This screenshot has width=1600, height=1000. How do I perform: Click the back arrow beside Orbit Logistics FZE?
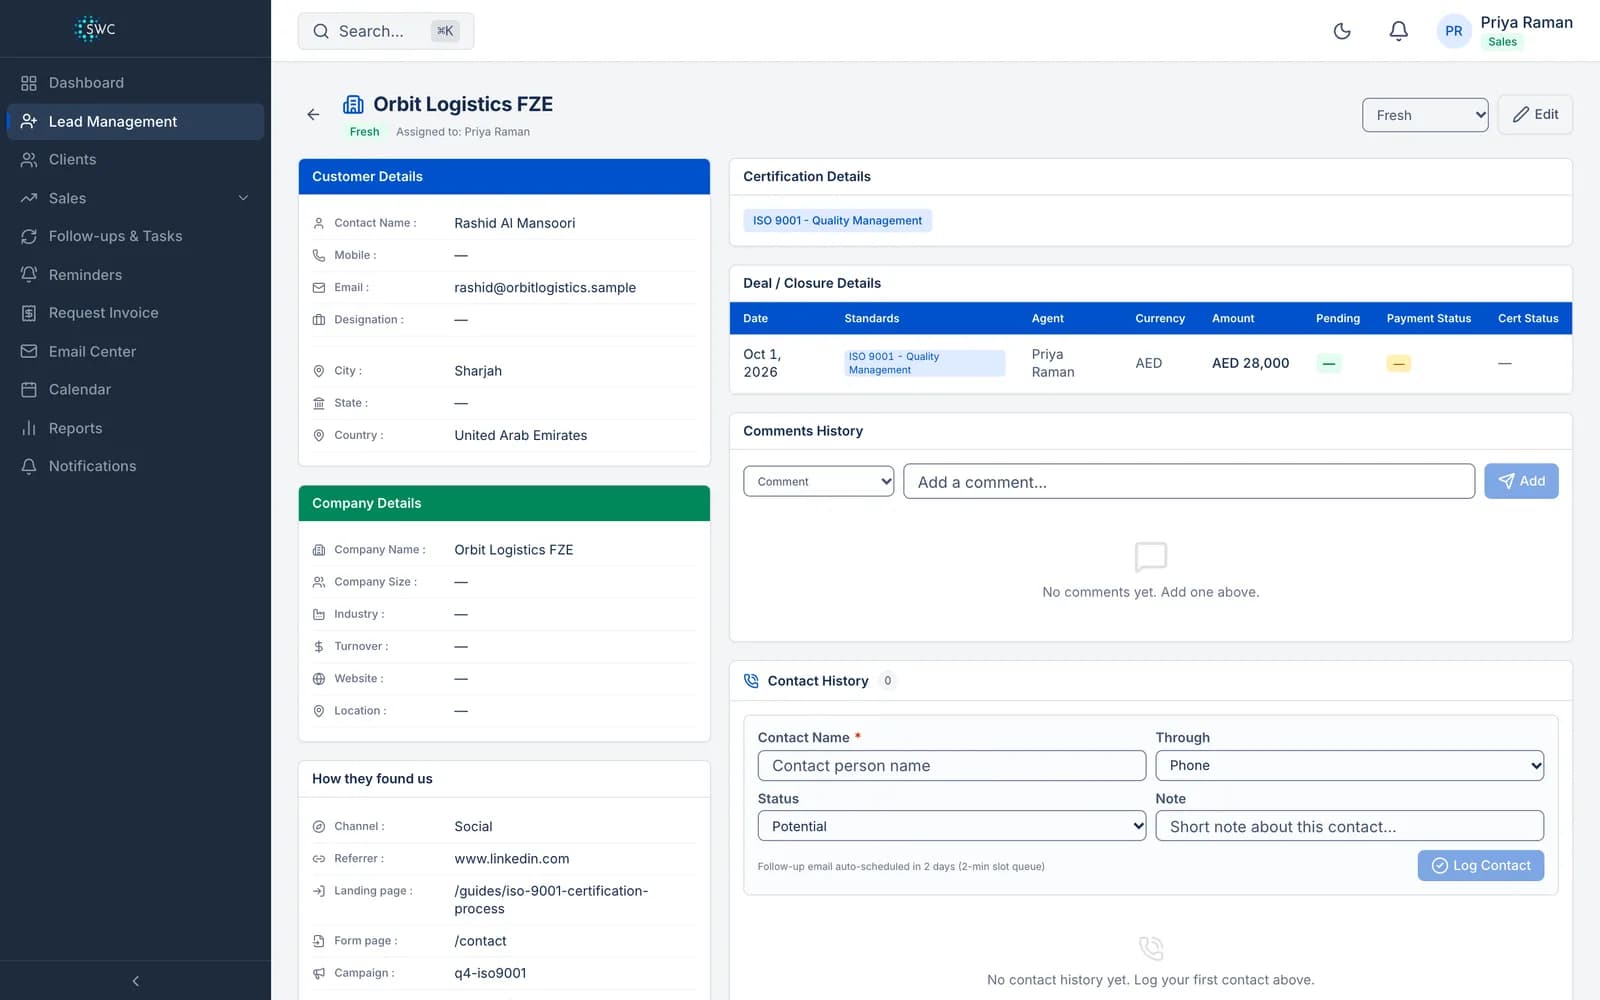(x=313, y=114)
